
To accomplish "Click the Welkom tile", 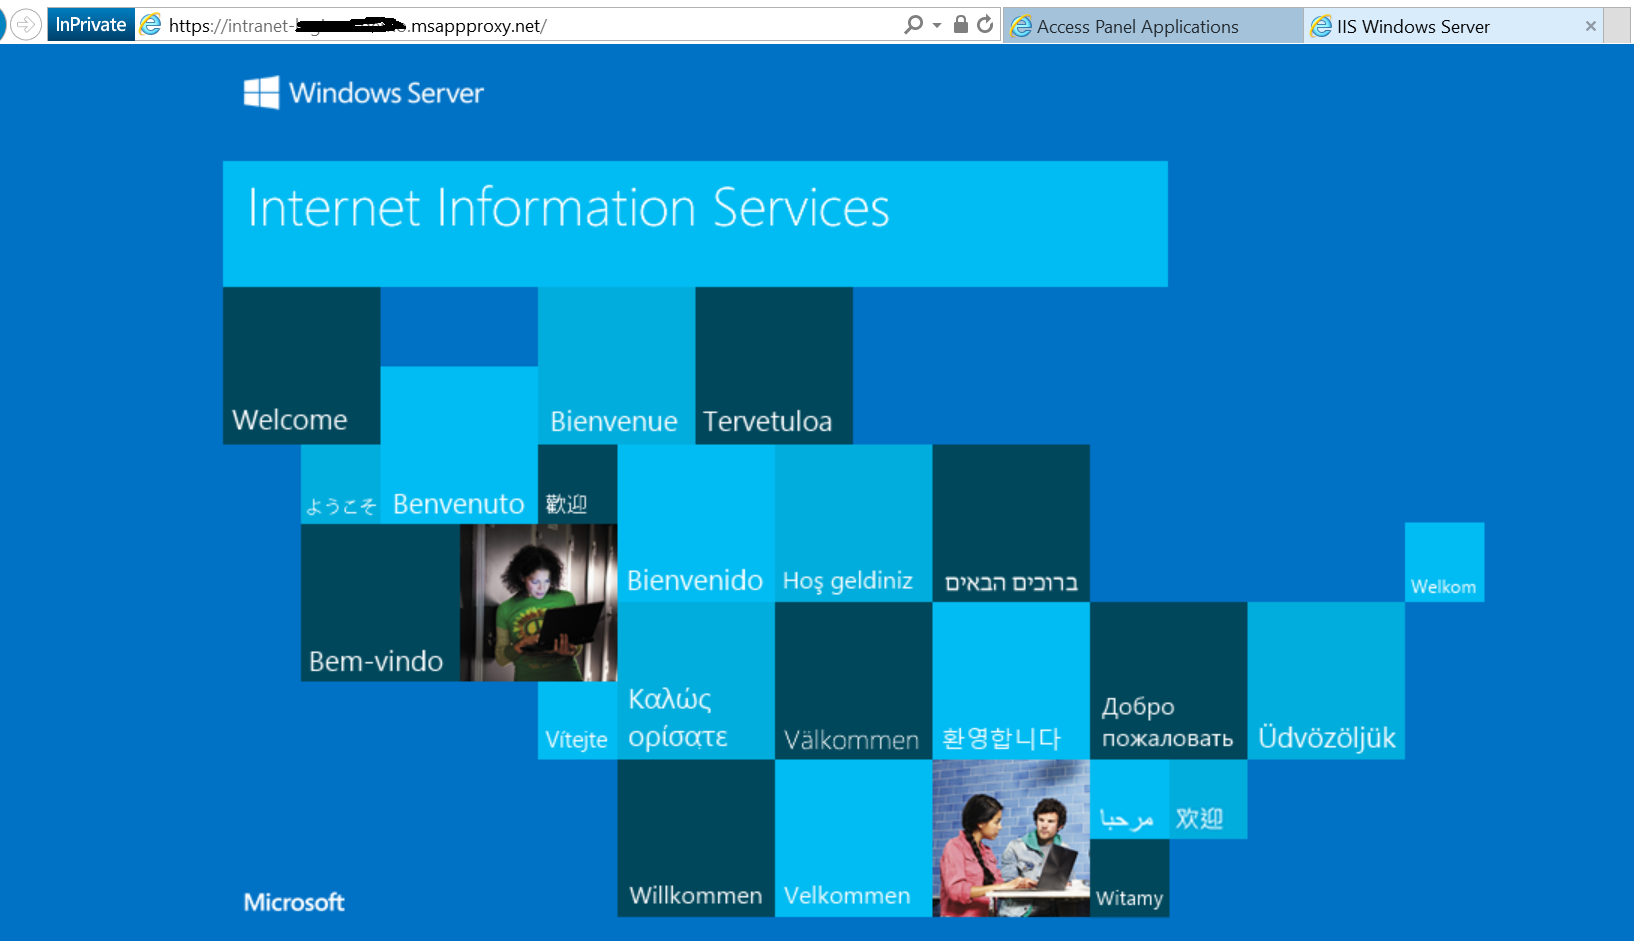I will pos(1444,562).
